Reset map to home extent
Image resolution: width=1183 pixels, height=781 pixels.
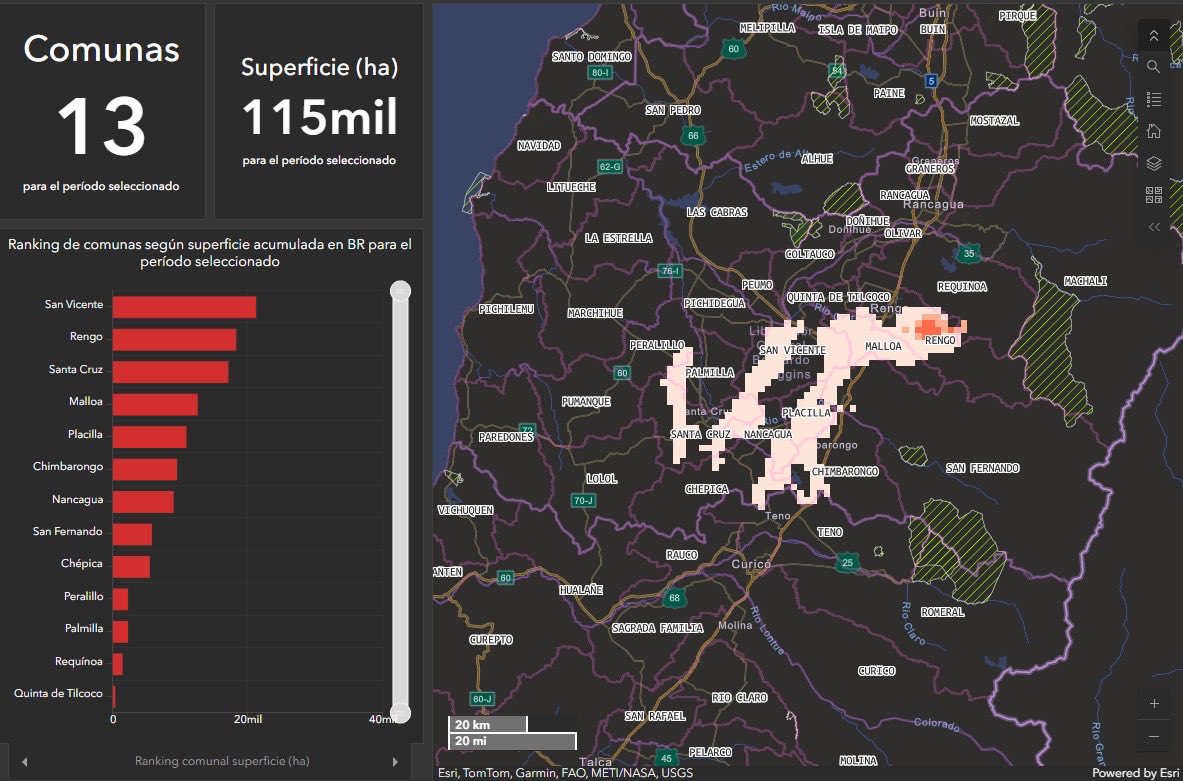tap(1153, 131)
